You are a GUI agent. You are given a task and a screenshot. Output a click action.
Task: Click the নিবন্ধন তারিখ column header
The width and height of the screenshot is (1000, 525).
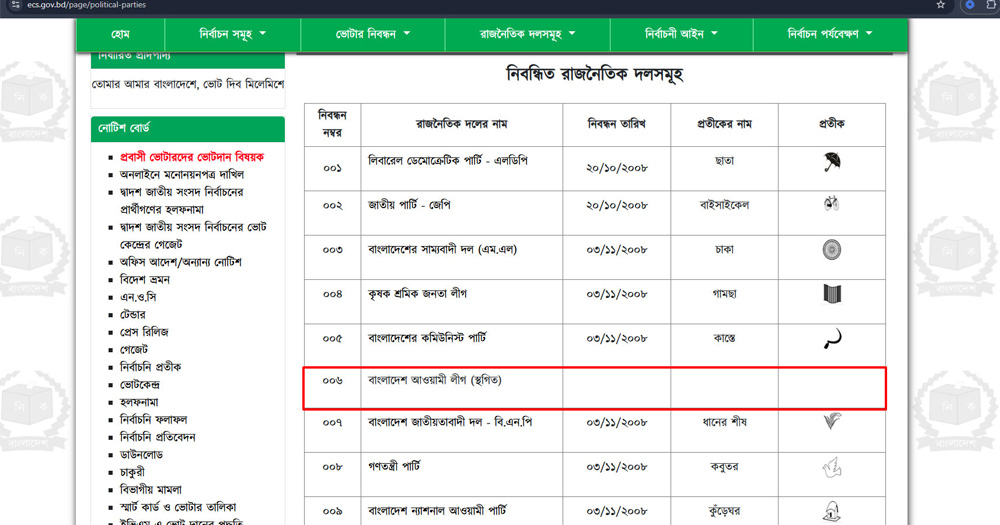(617, 124)
